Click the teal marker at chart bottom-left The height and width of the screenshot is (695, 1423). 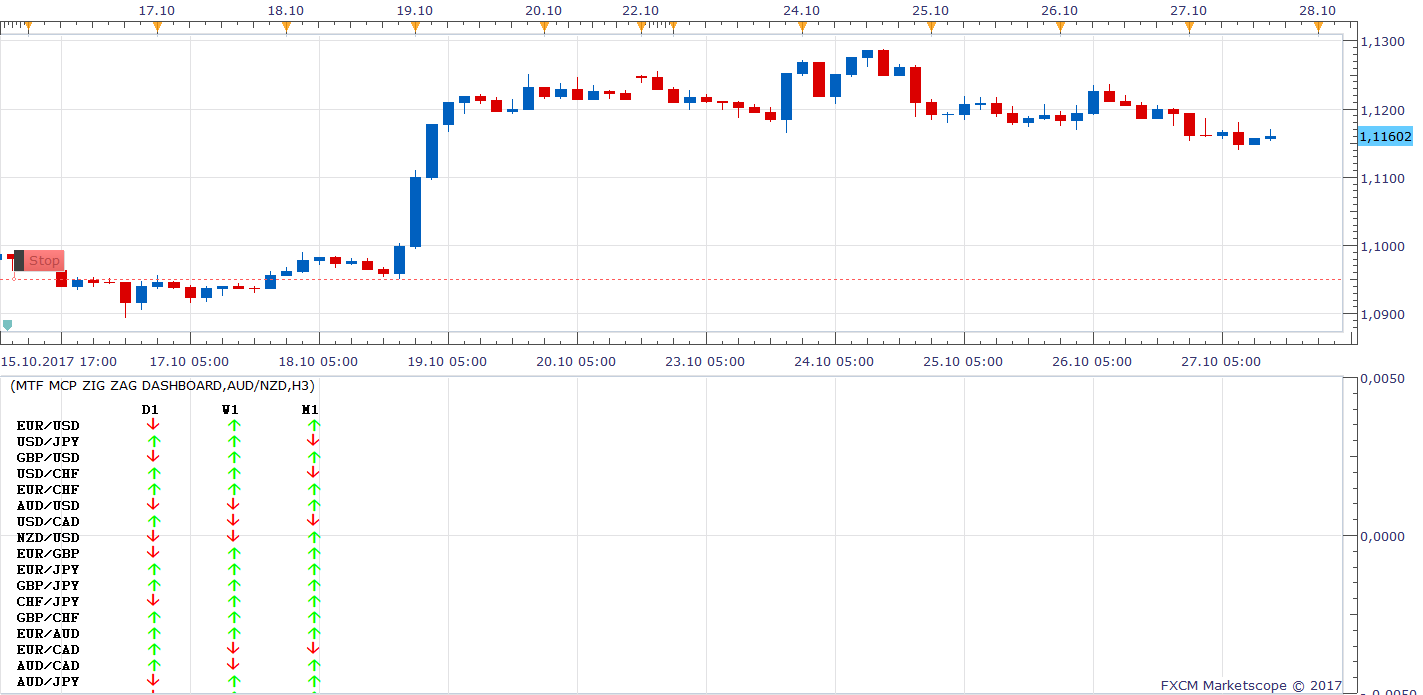pos(7,325)
